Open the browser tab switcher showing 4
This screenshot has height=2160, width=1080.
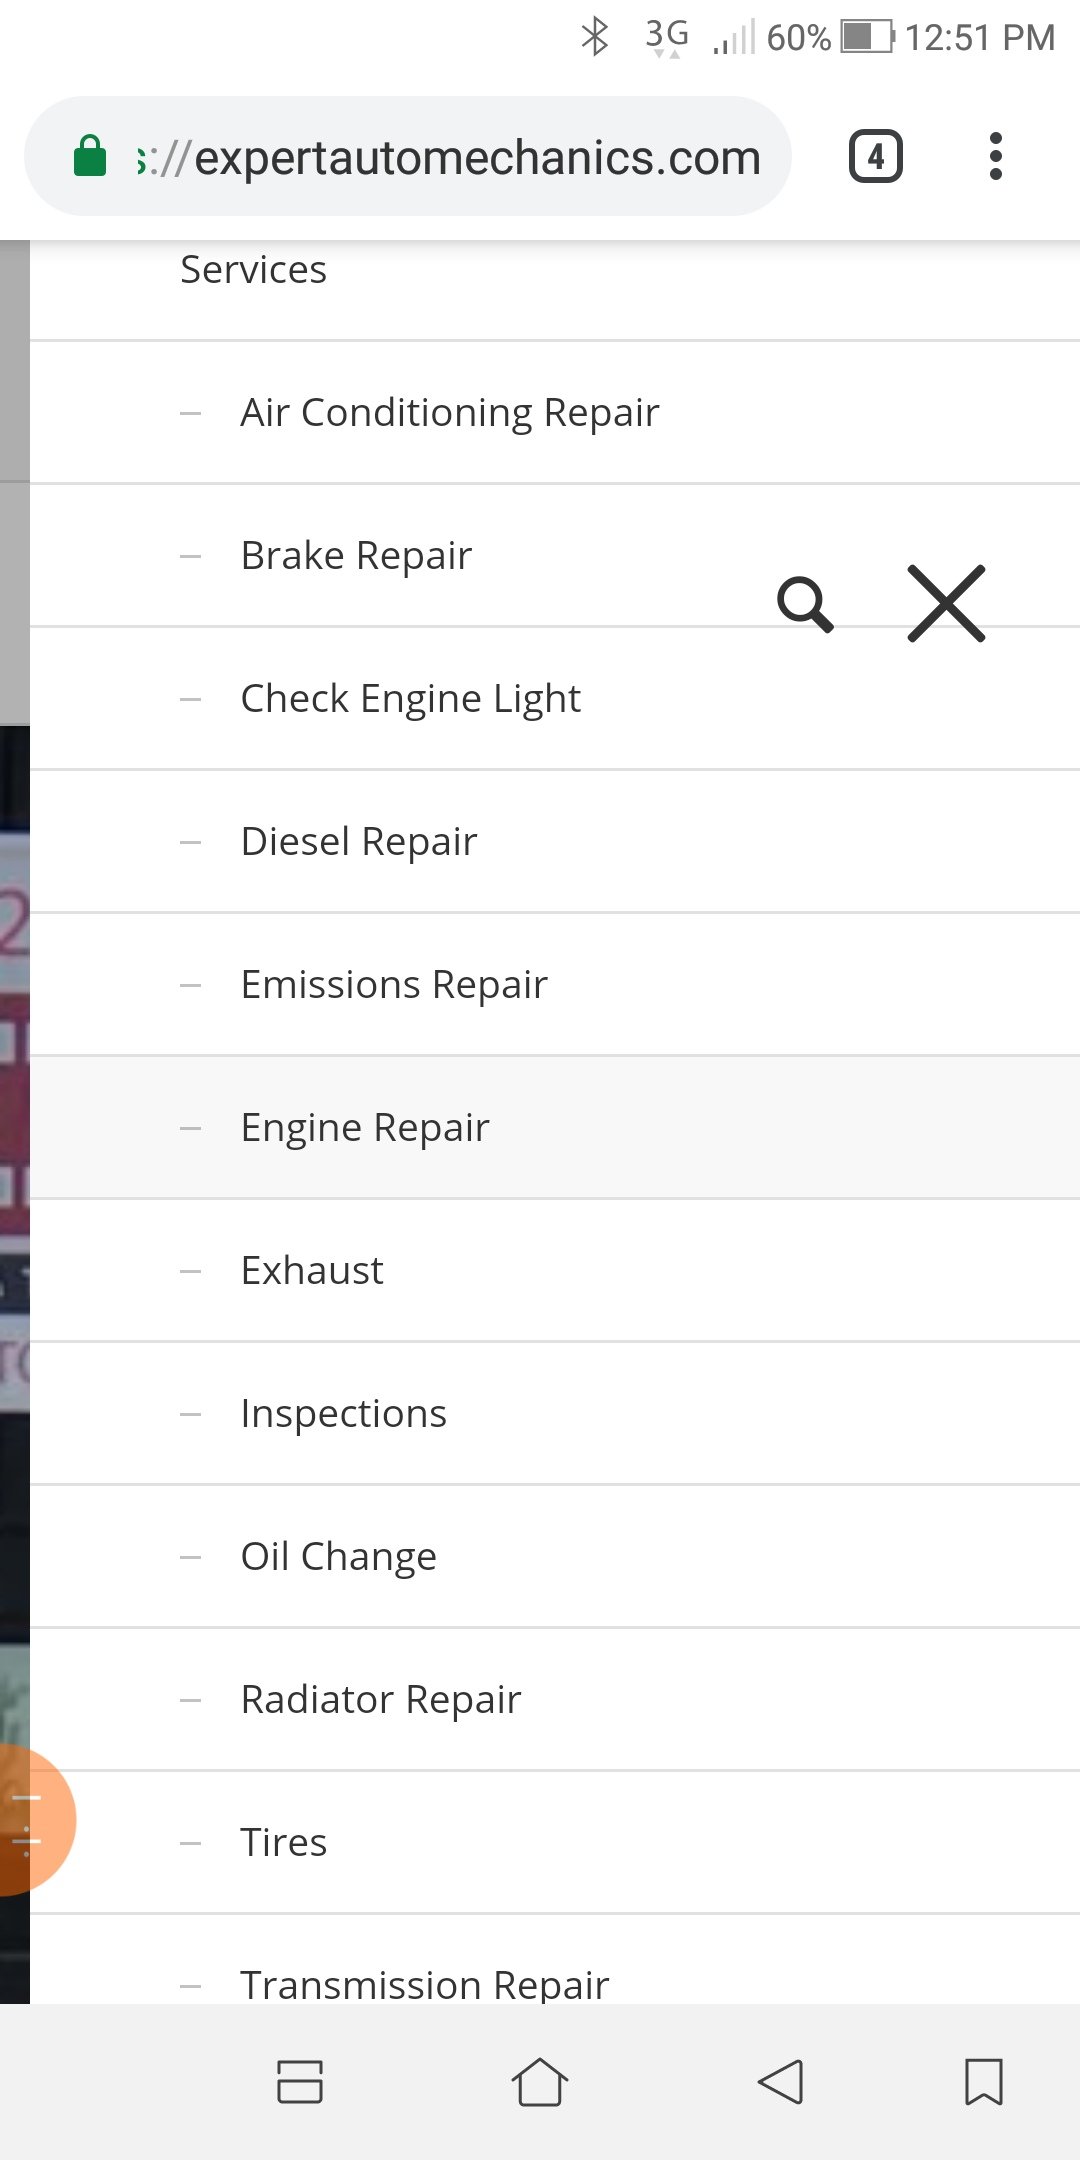pos(876,156)
